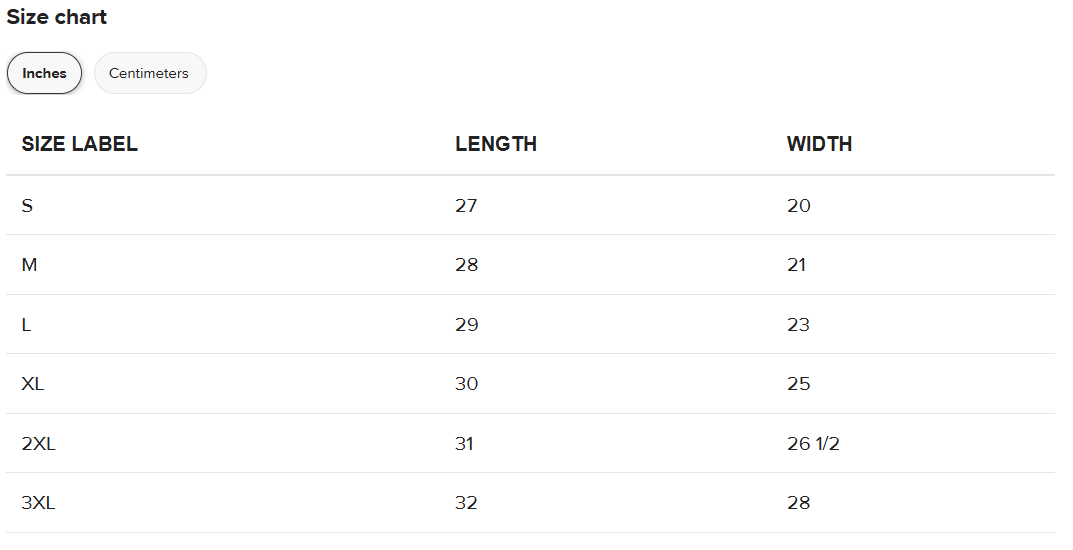This screenshot has height=550, width=1073.
Task: Click the length value 29
Action: coord(466,325)
